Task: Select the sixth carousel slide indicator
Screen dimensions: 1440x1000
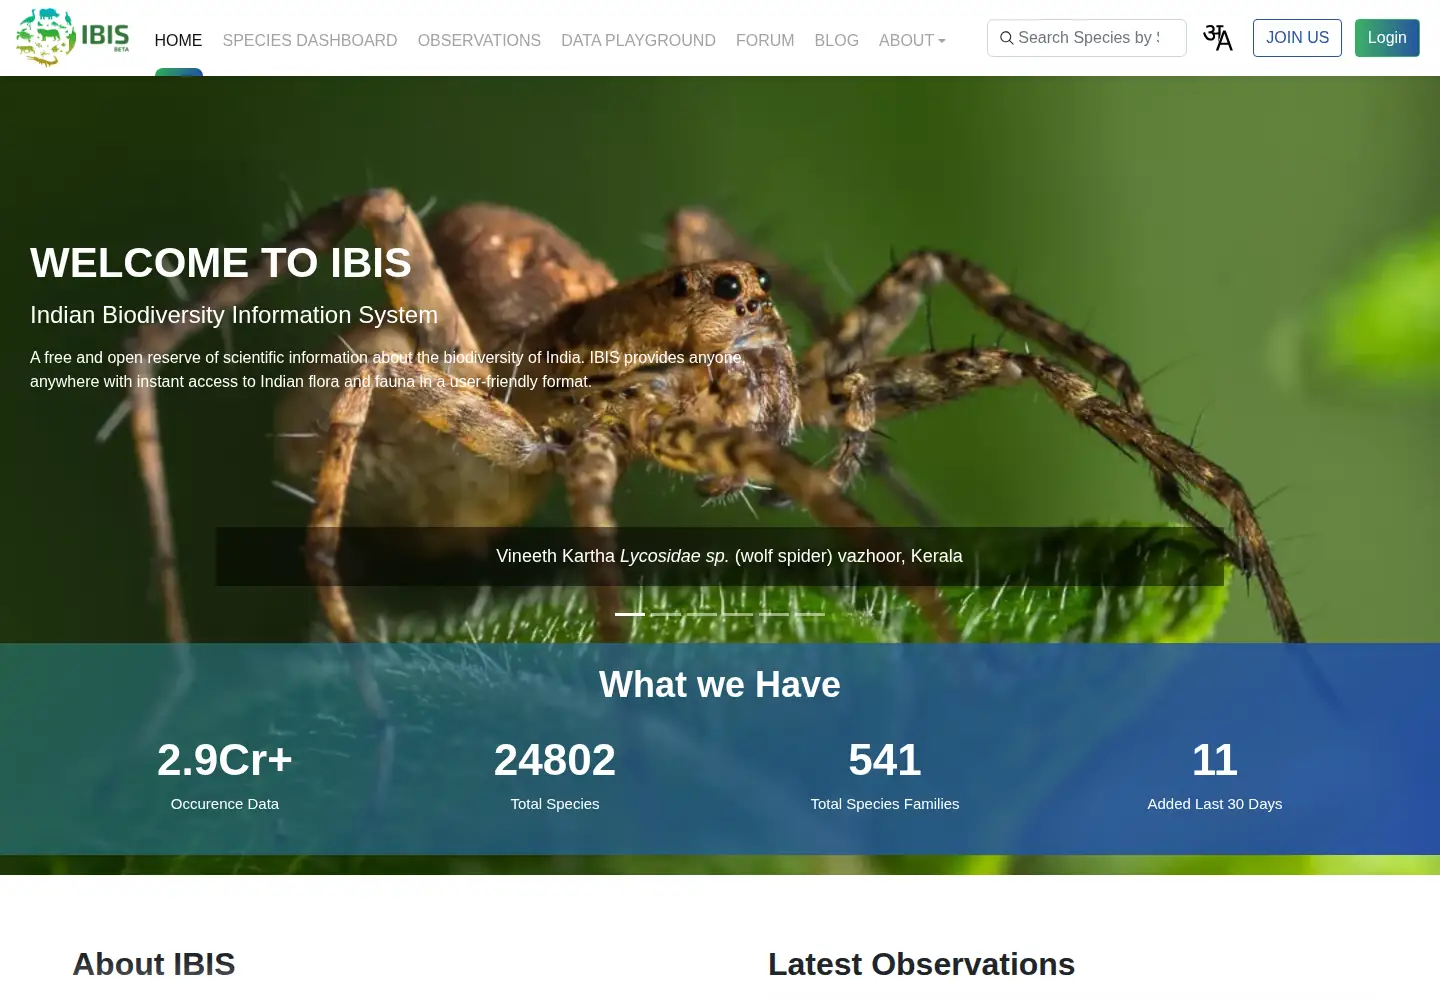Action: (x=810, y=614)
